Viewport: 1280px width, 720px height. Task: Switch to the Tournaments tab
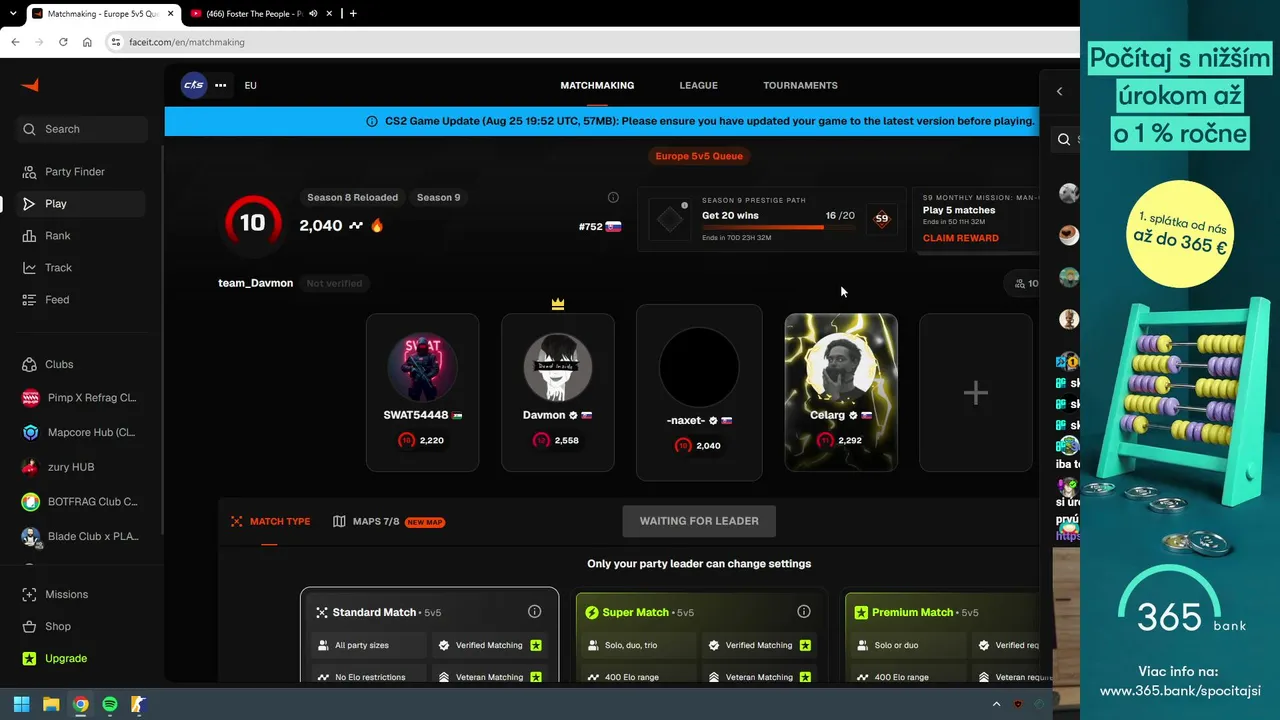(800, 85)
